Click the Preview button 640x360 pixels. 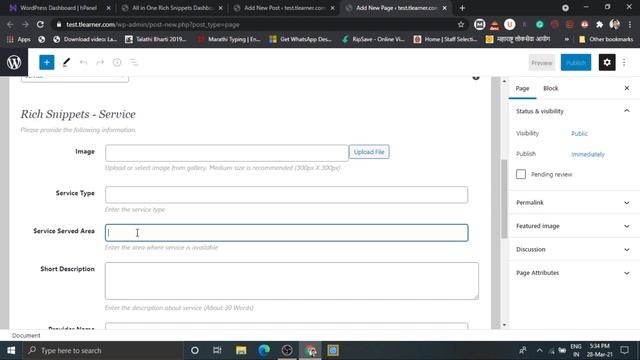pyautogui.click(x=542, y=63)
